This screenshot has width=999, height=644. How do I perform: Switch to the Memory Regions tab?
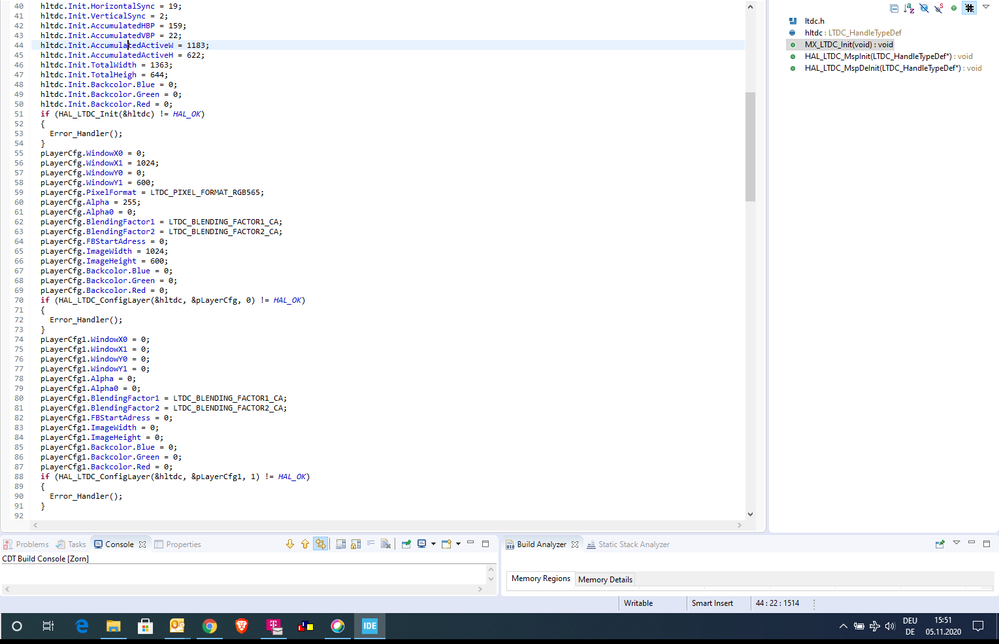click(x=541, y=578)
